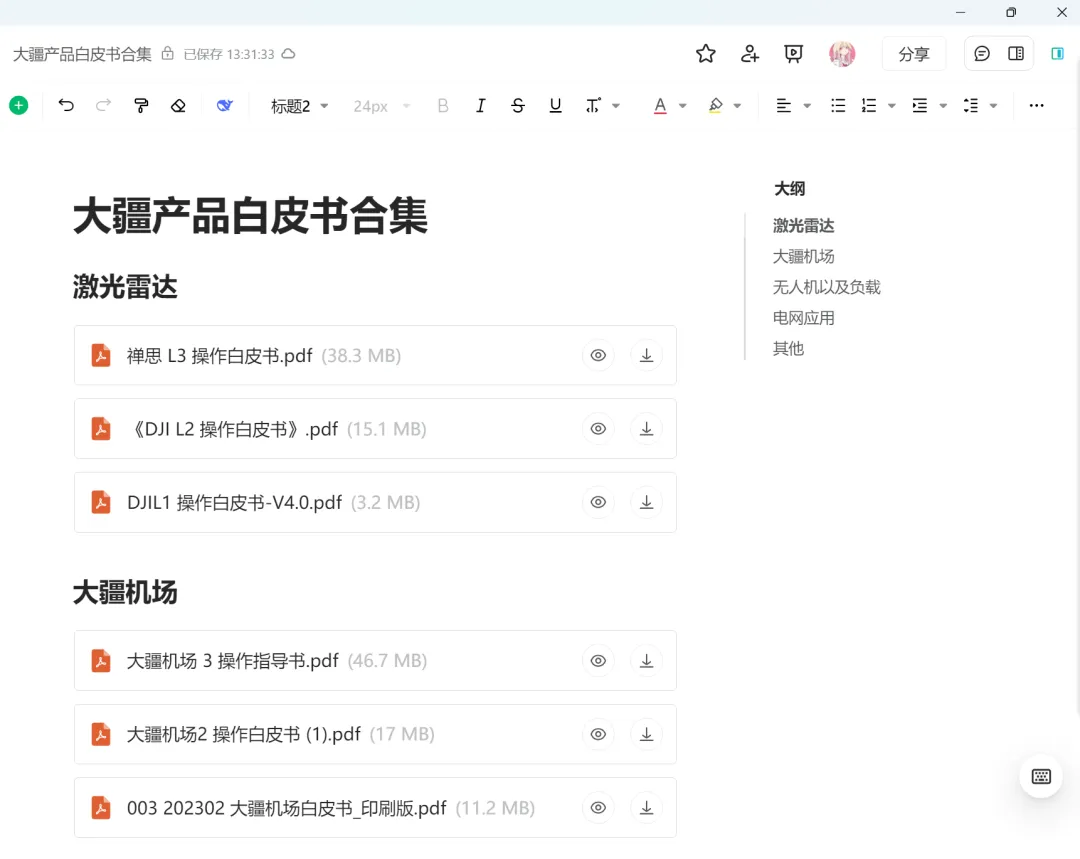
Task: Preview 禅思 L3 操作白皮书.pdf with eye icon
Action: [x=598, y=355]
